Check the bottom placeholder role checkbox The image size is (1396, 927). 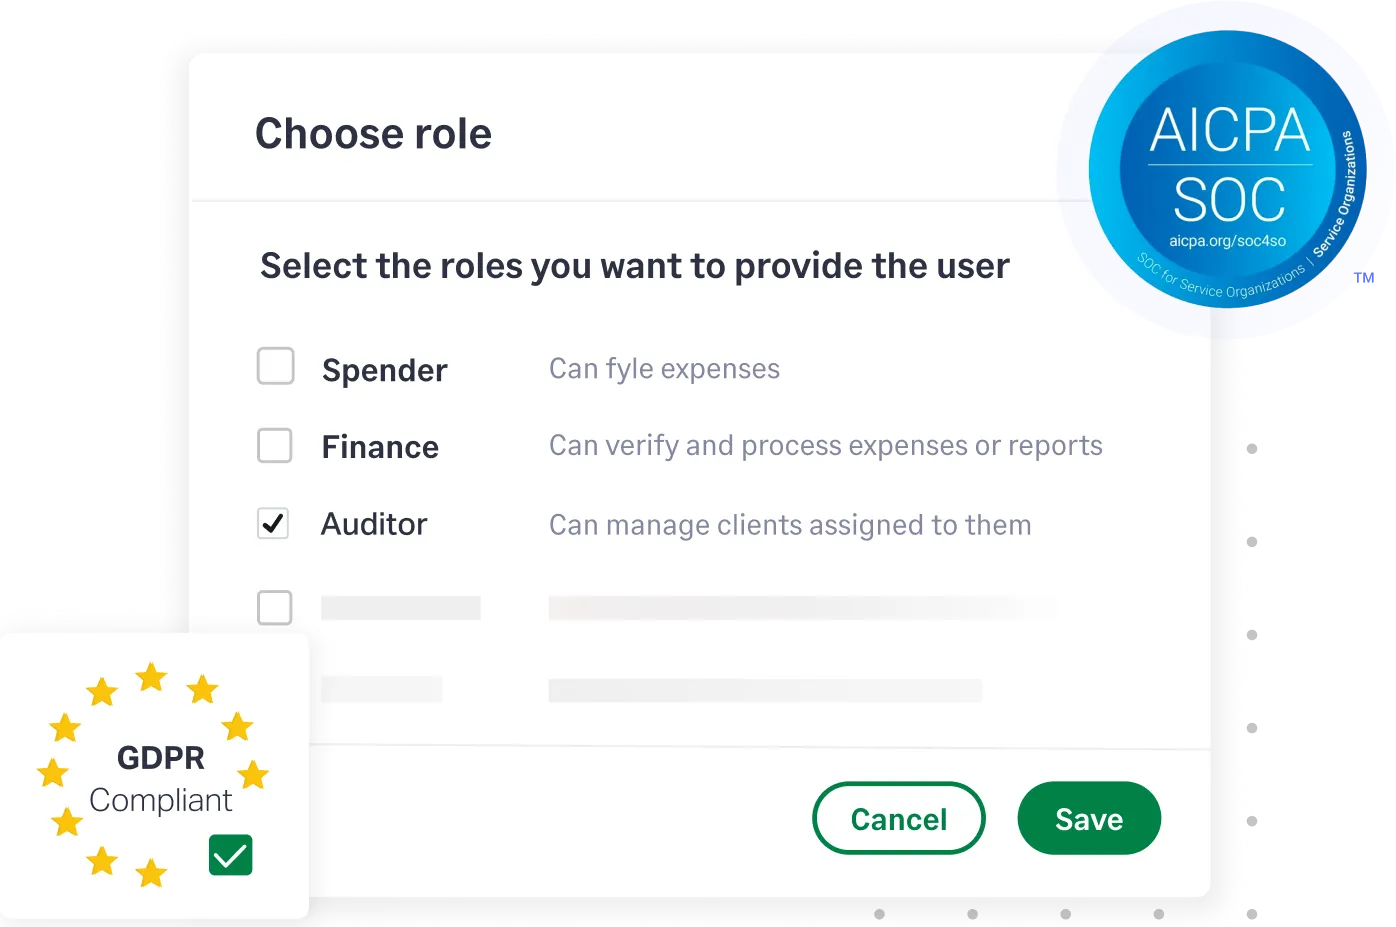tap(274, 688)
